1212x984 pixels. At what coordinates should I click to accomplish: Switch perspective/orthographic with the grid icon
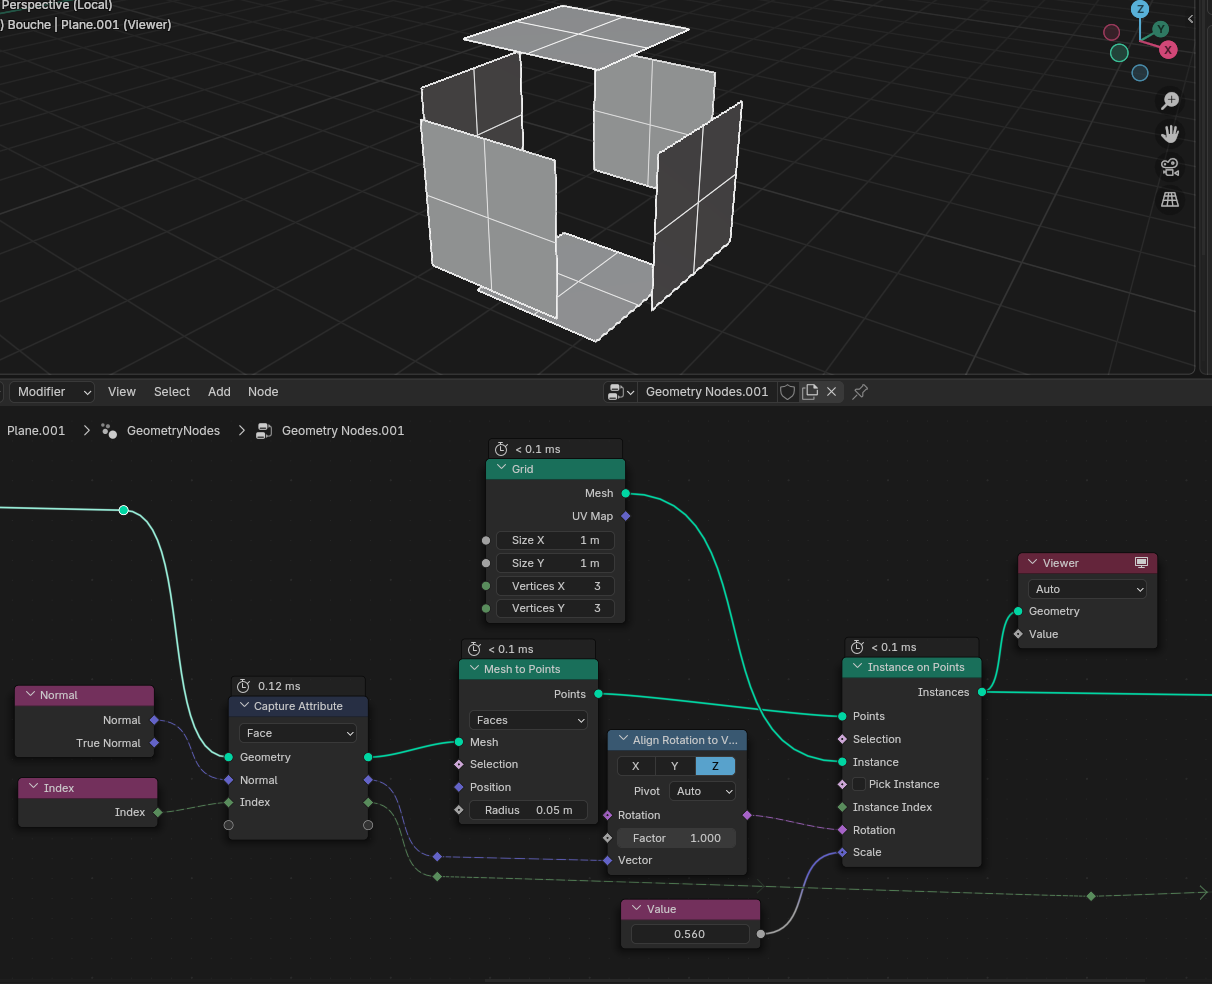(1170, 199)
